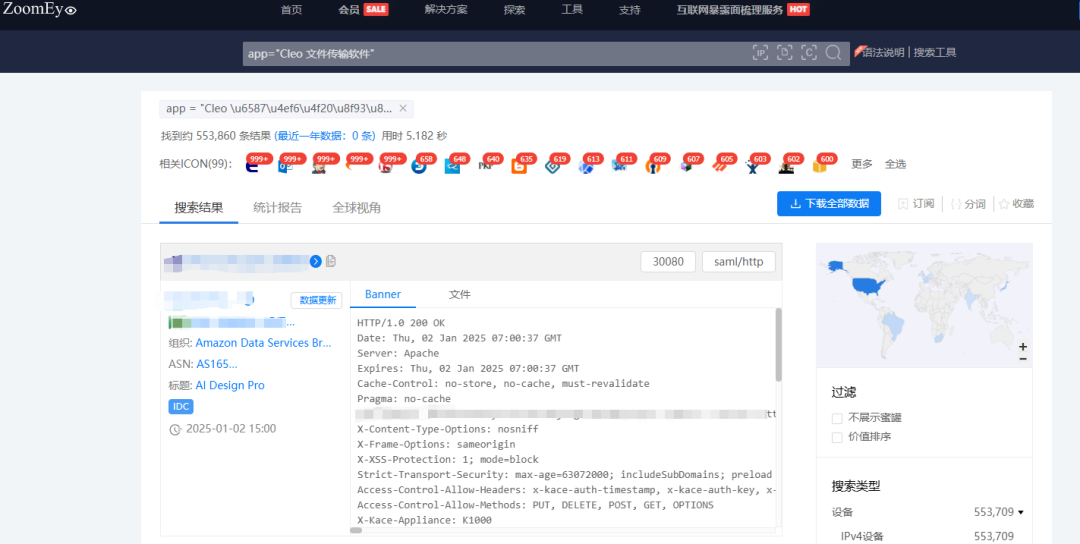Select the yellow box icon badged 600
1080x544 pixels.
click(819, 167)
